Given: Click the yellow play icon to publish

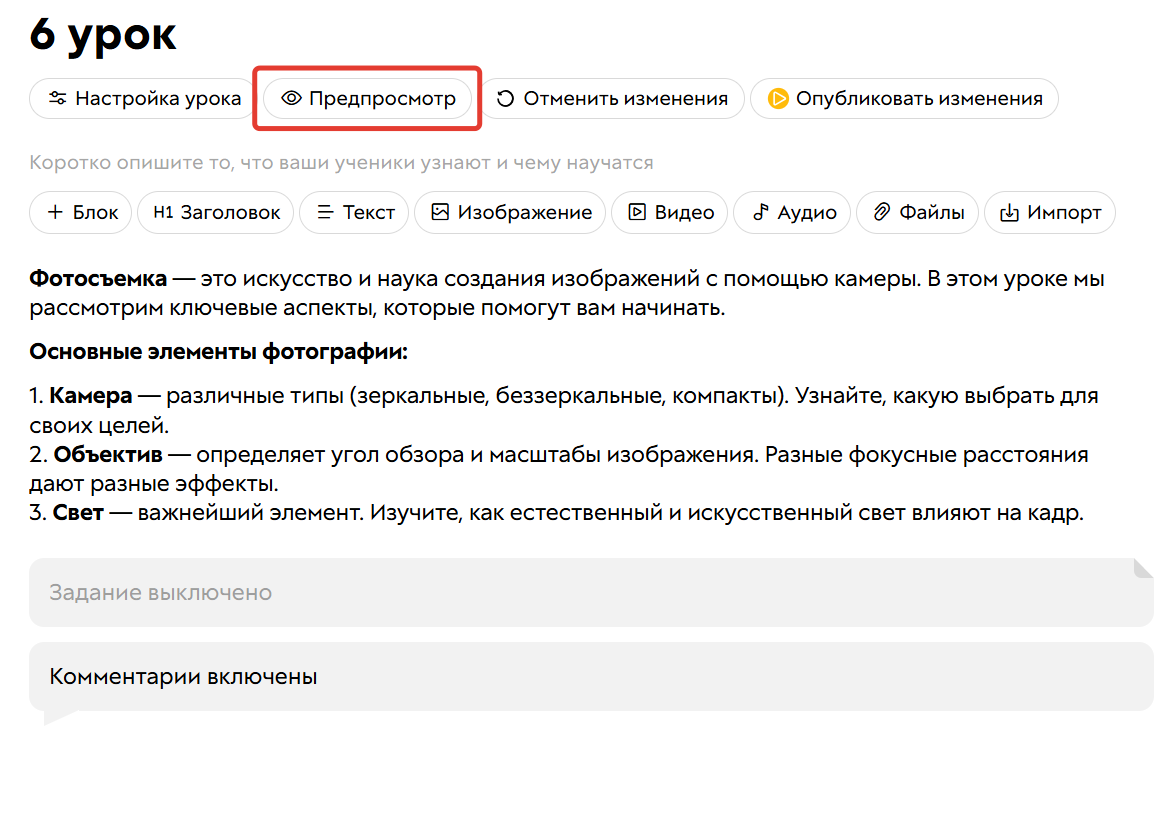Looking at the screenshot, I should (778, 99).
